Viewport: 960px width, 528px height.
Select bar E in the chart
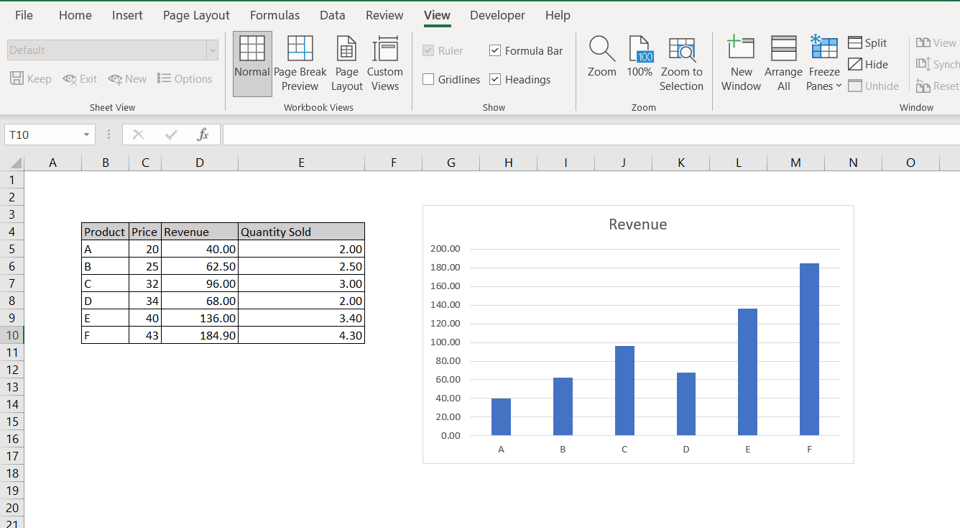748,372
